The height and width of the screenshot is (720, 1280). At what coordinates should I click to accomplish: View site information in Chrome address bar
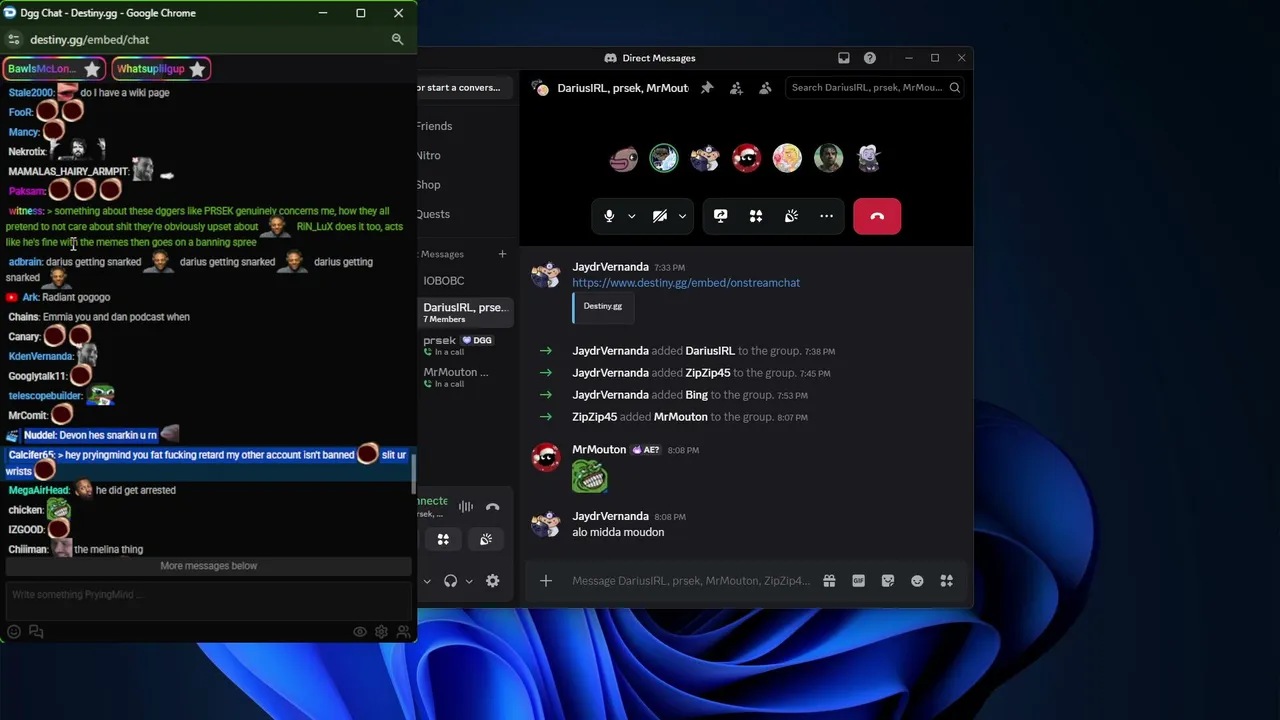[x=13, y=39]
